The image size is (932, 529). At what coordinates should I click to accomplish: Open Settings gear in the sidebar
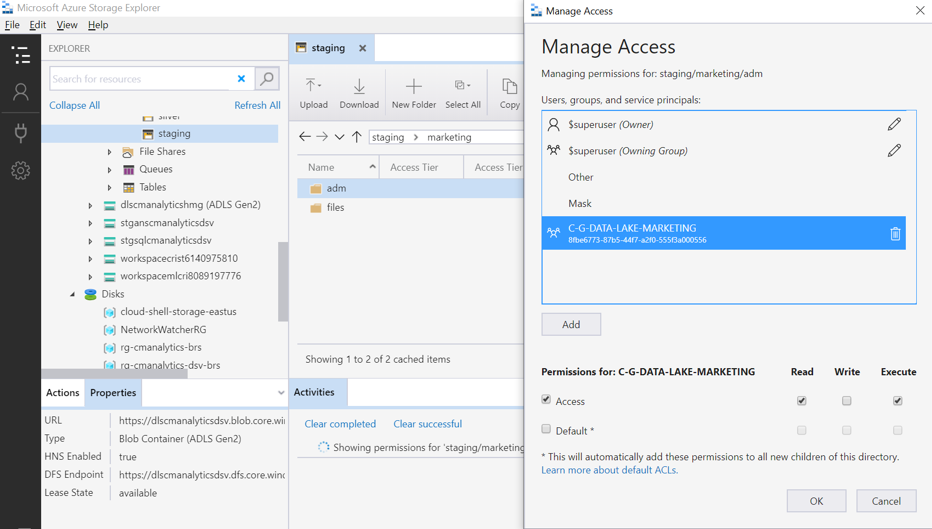tap(21, 171)
